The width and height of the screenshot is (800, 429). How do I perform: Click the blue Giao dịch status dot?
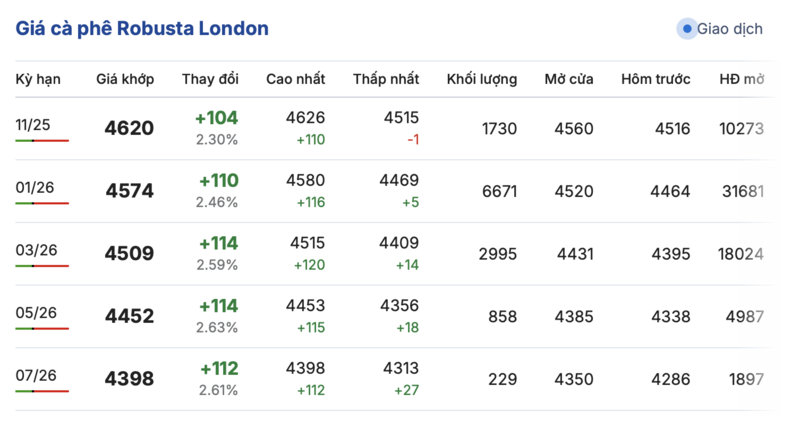[687, 29]
